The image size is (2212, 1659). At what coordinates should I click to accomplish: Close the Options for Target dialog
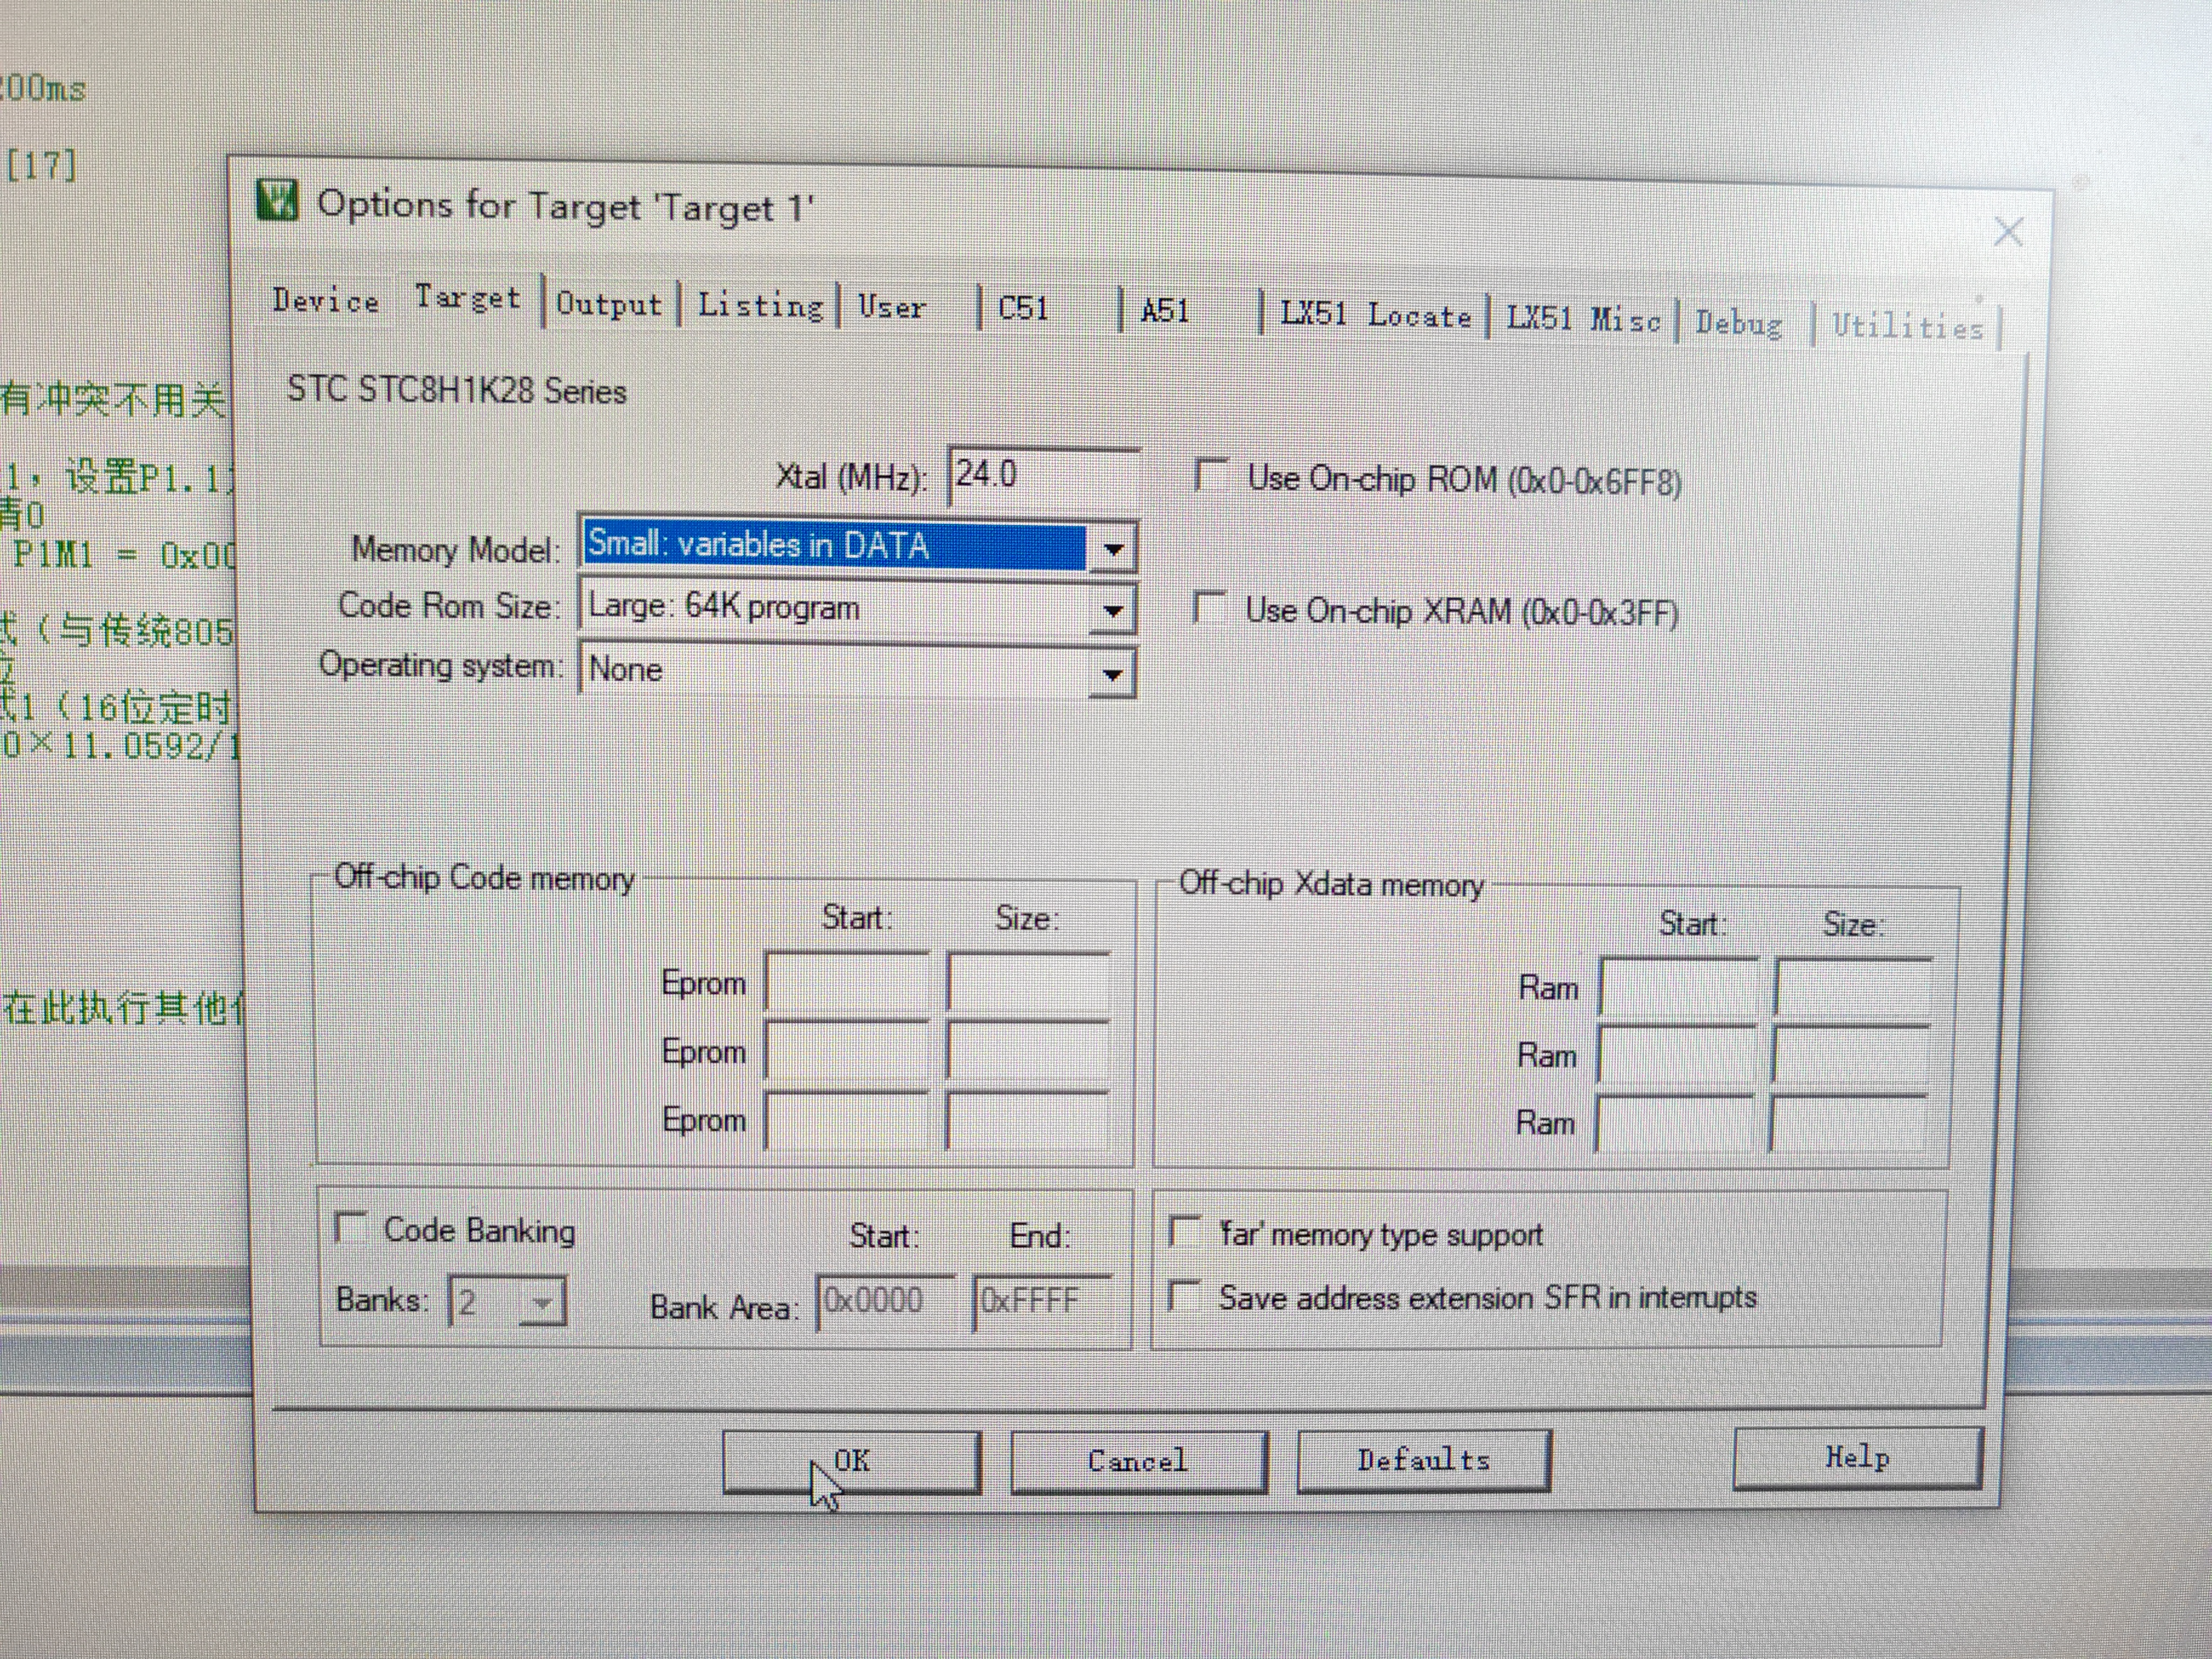pyautogui.click(x=2008, y=232)
